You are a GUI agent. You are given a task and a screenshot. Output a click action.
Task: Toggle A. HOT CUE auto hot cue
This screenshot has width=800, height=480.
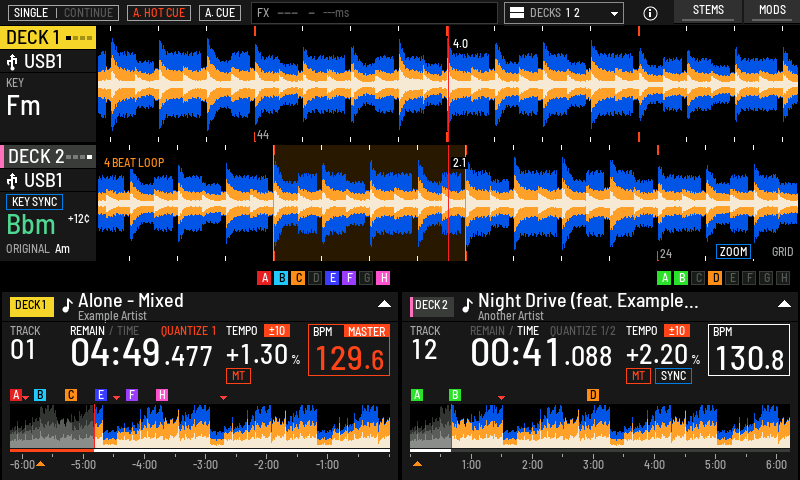point(159,13)
